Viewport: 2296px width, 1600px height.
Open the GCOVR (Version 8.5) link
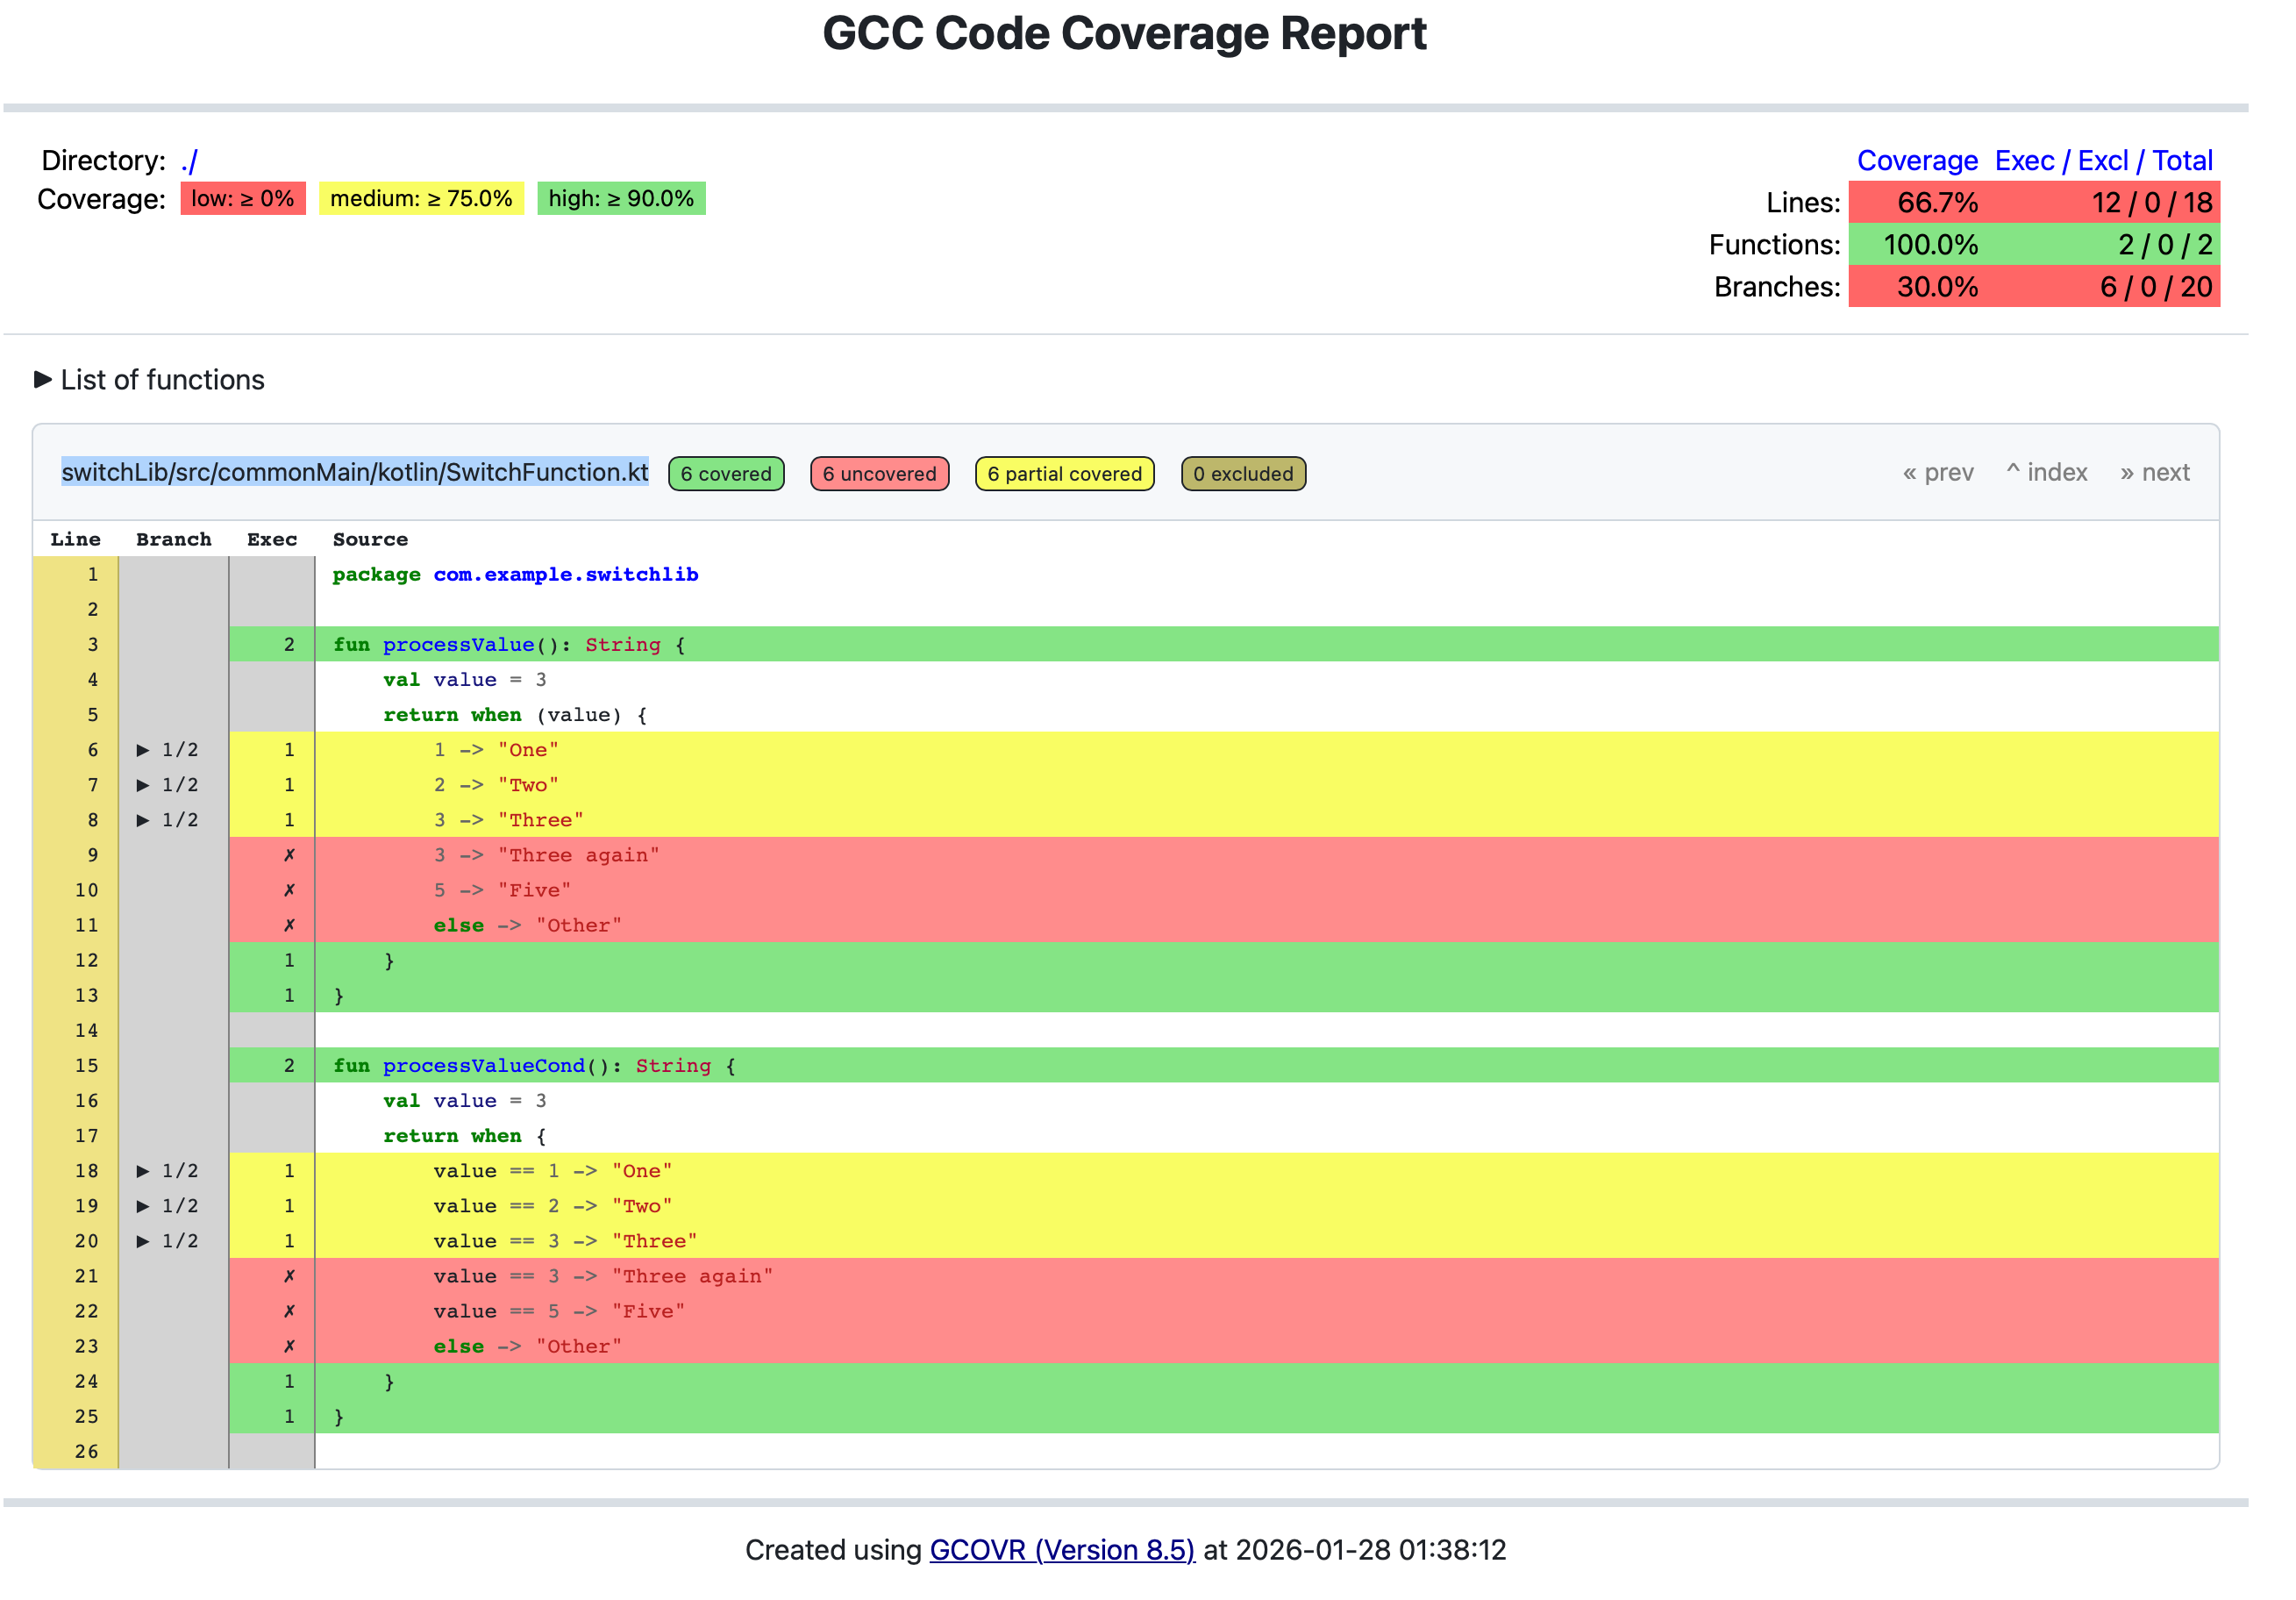tap(1062, 1550)
